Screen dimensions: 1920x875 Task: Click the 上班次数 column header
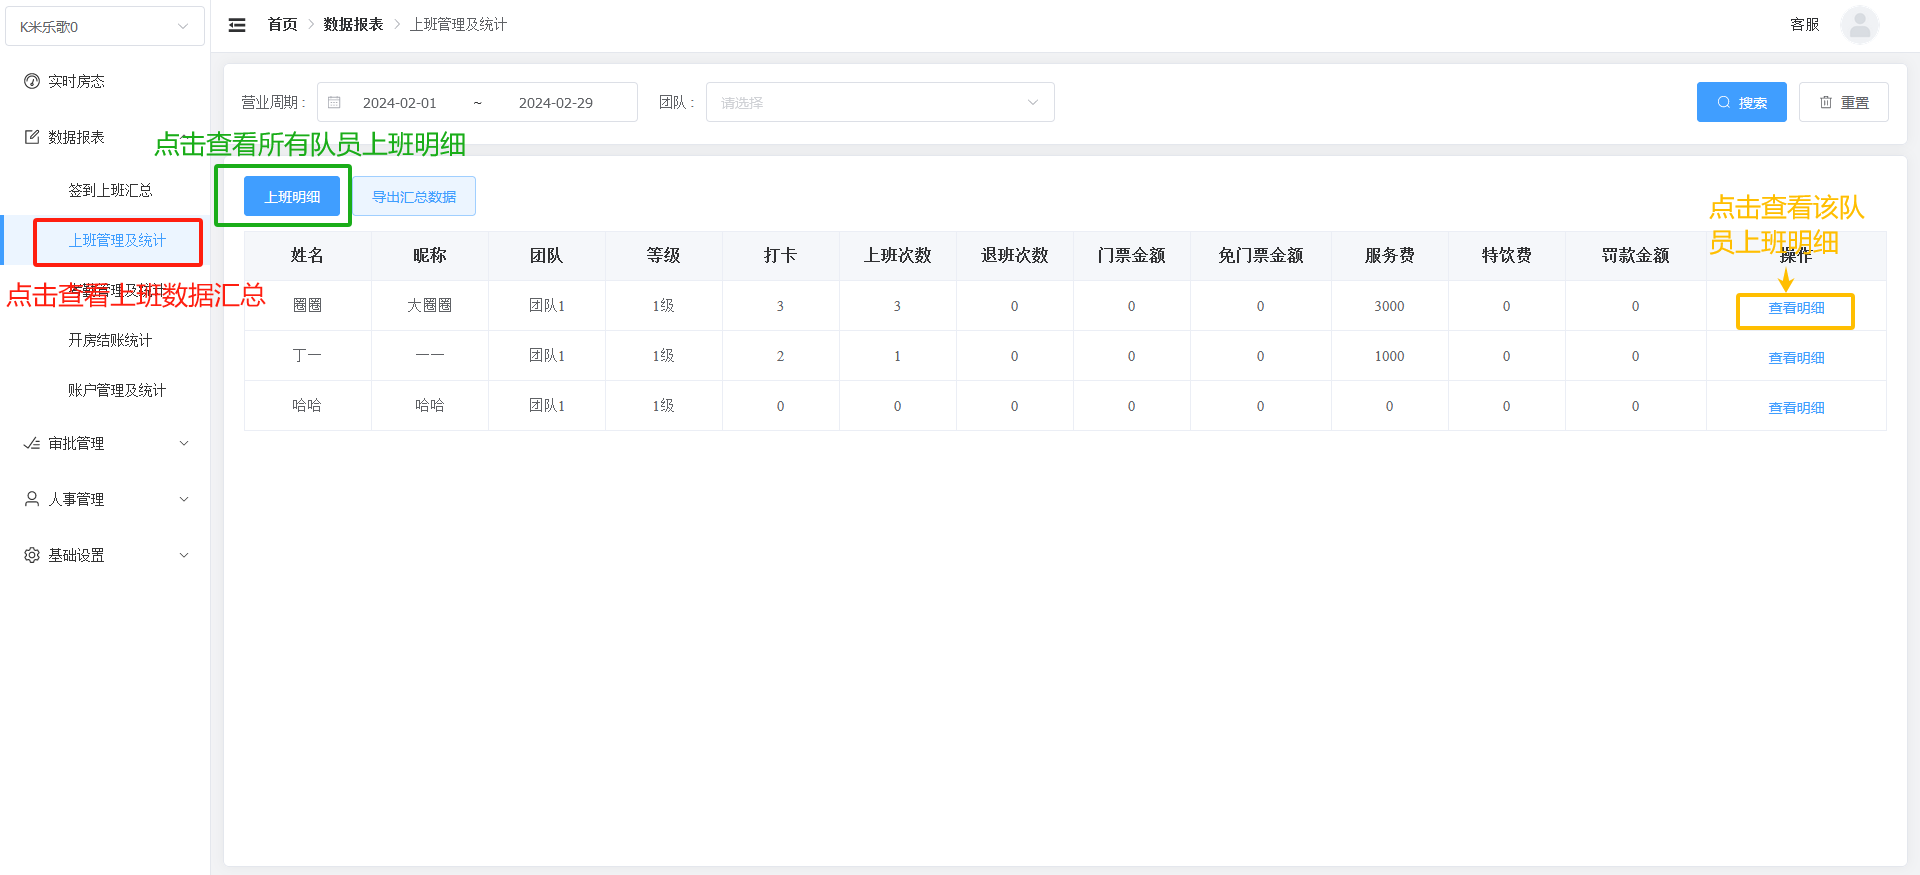897,256
